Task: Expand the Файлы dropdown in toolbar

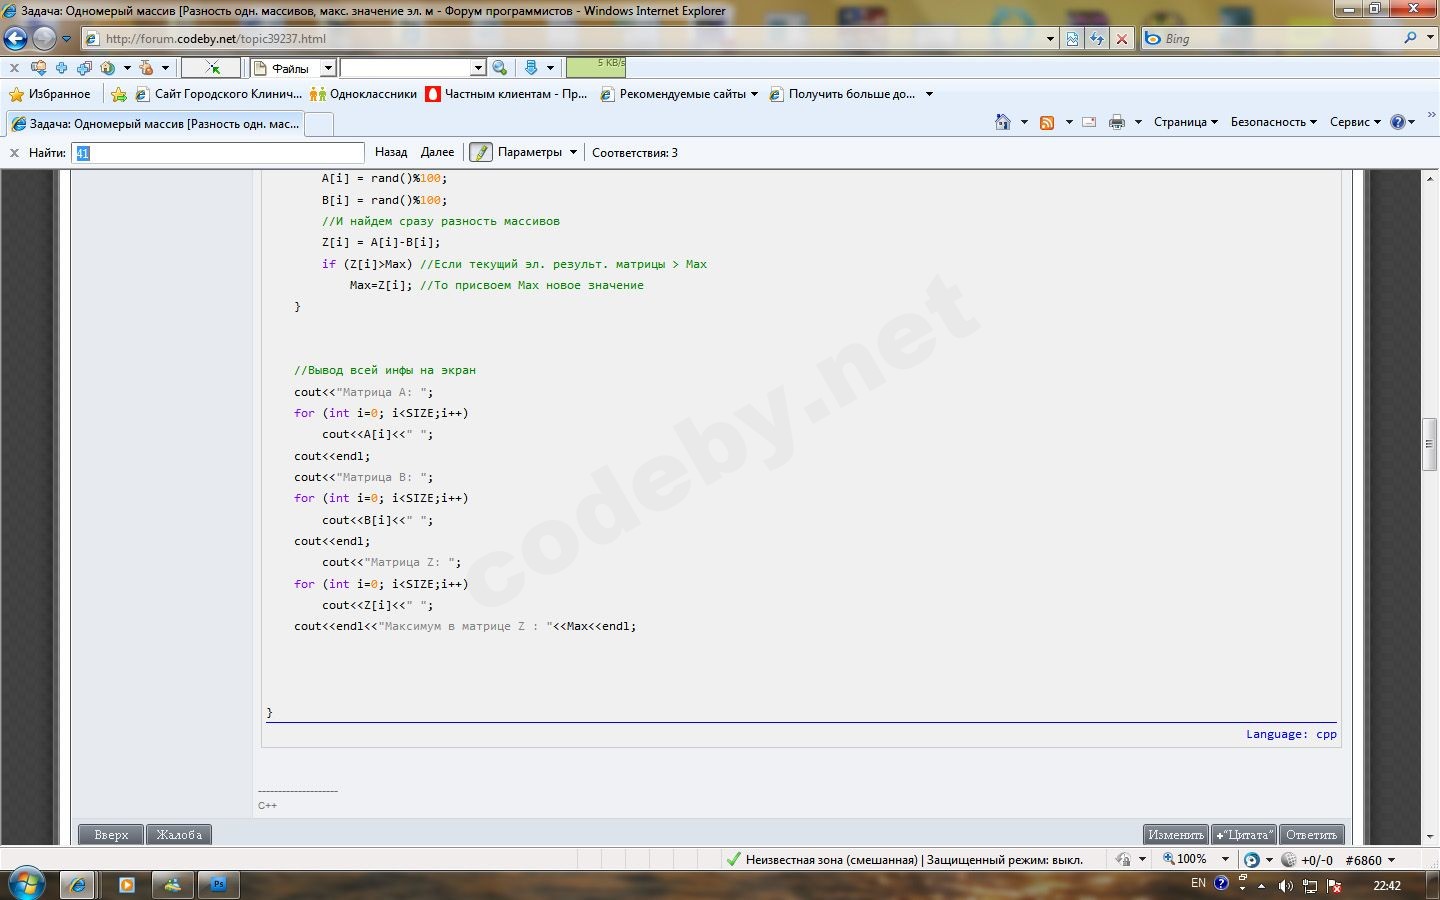Action: [x=327, y=68]
